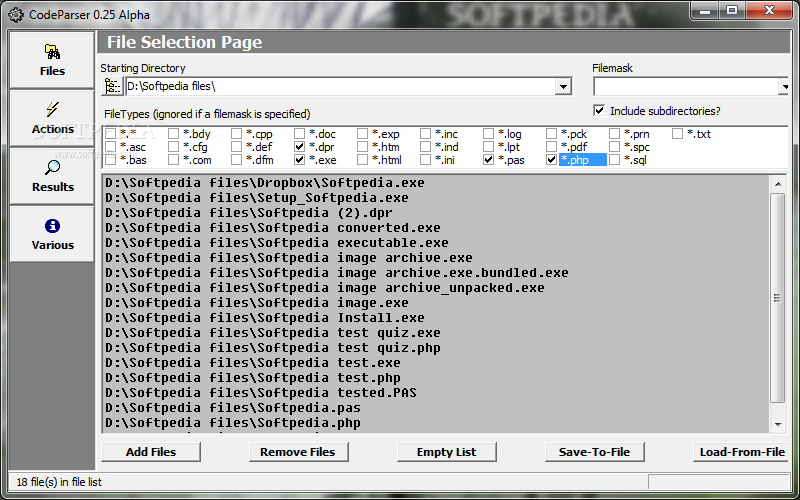Click the file list scroll-down arrow
The width and height of the screenshot is (800, 500).
coord(778,424)
